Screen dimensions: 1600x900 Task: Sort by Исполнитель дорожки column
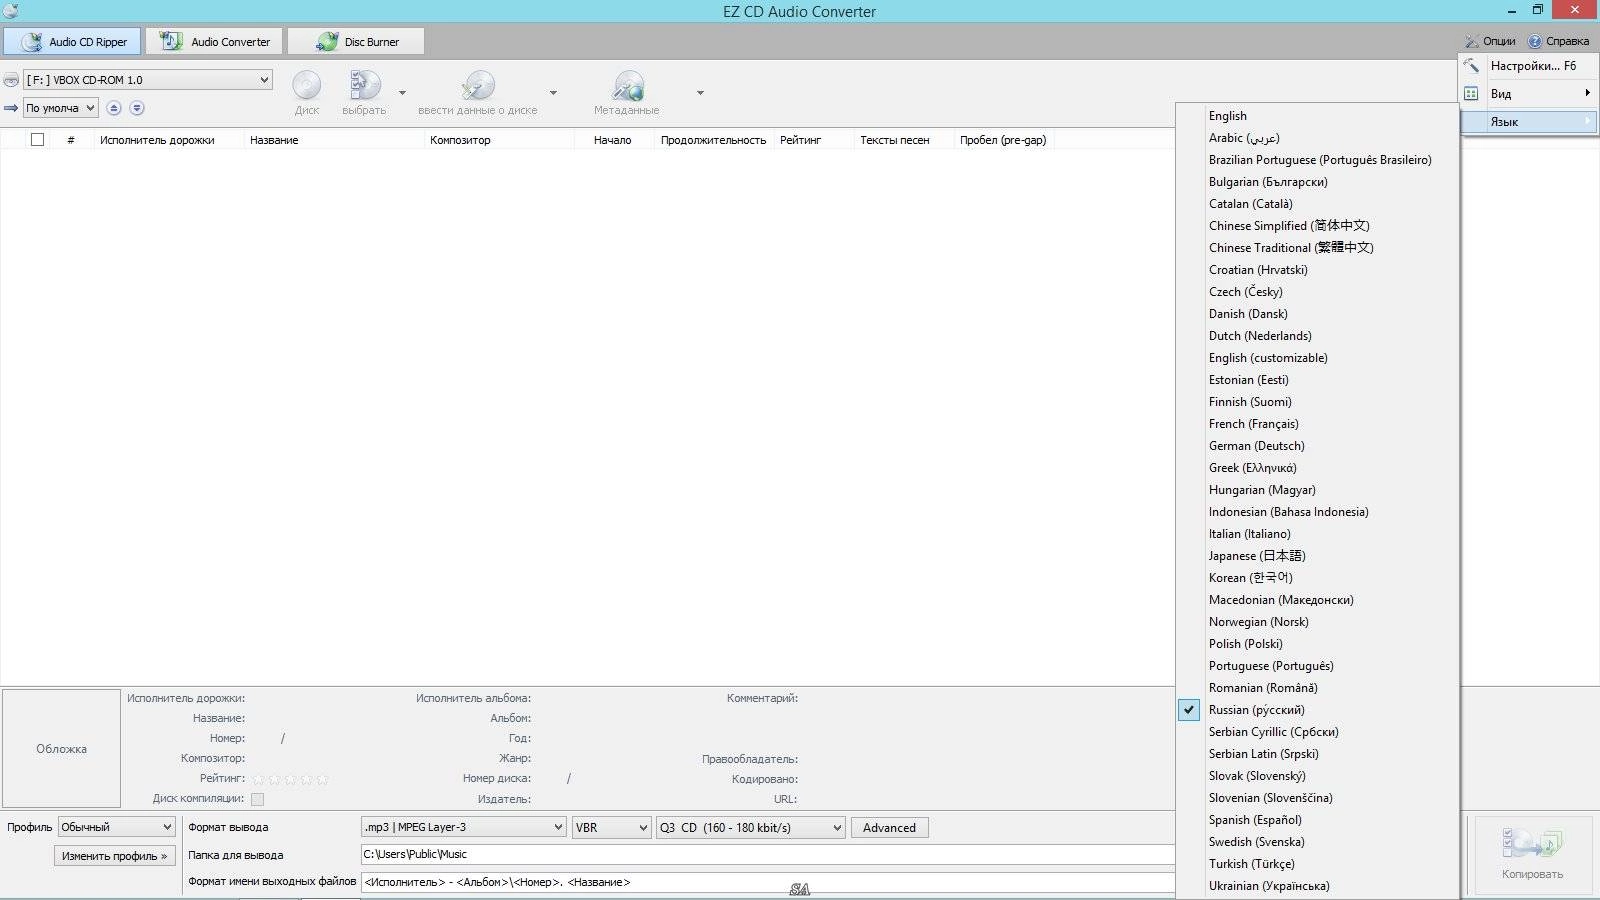(157, 140)
